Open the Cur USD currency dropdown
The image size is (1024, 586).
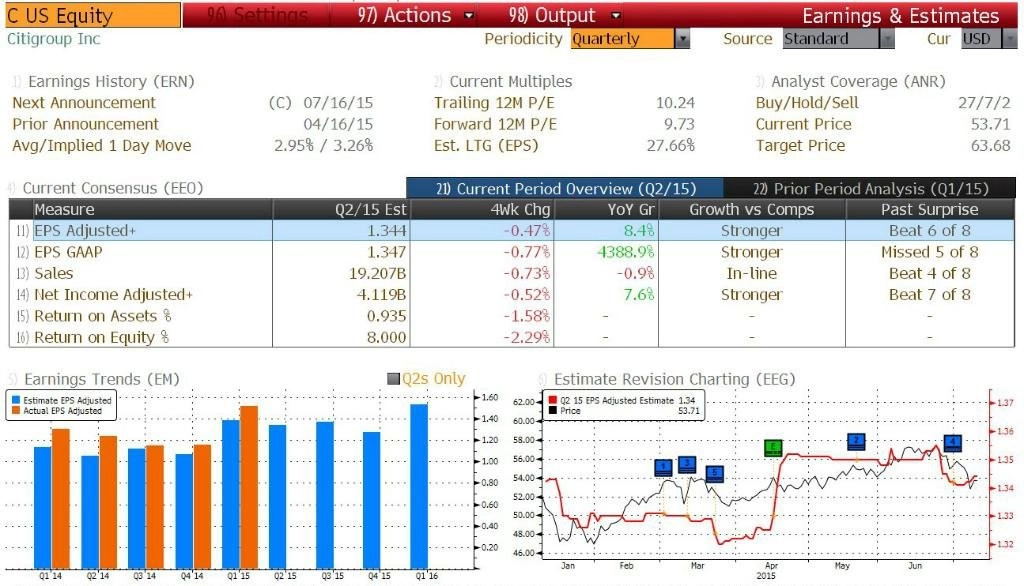(989, 39)
